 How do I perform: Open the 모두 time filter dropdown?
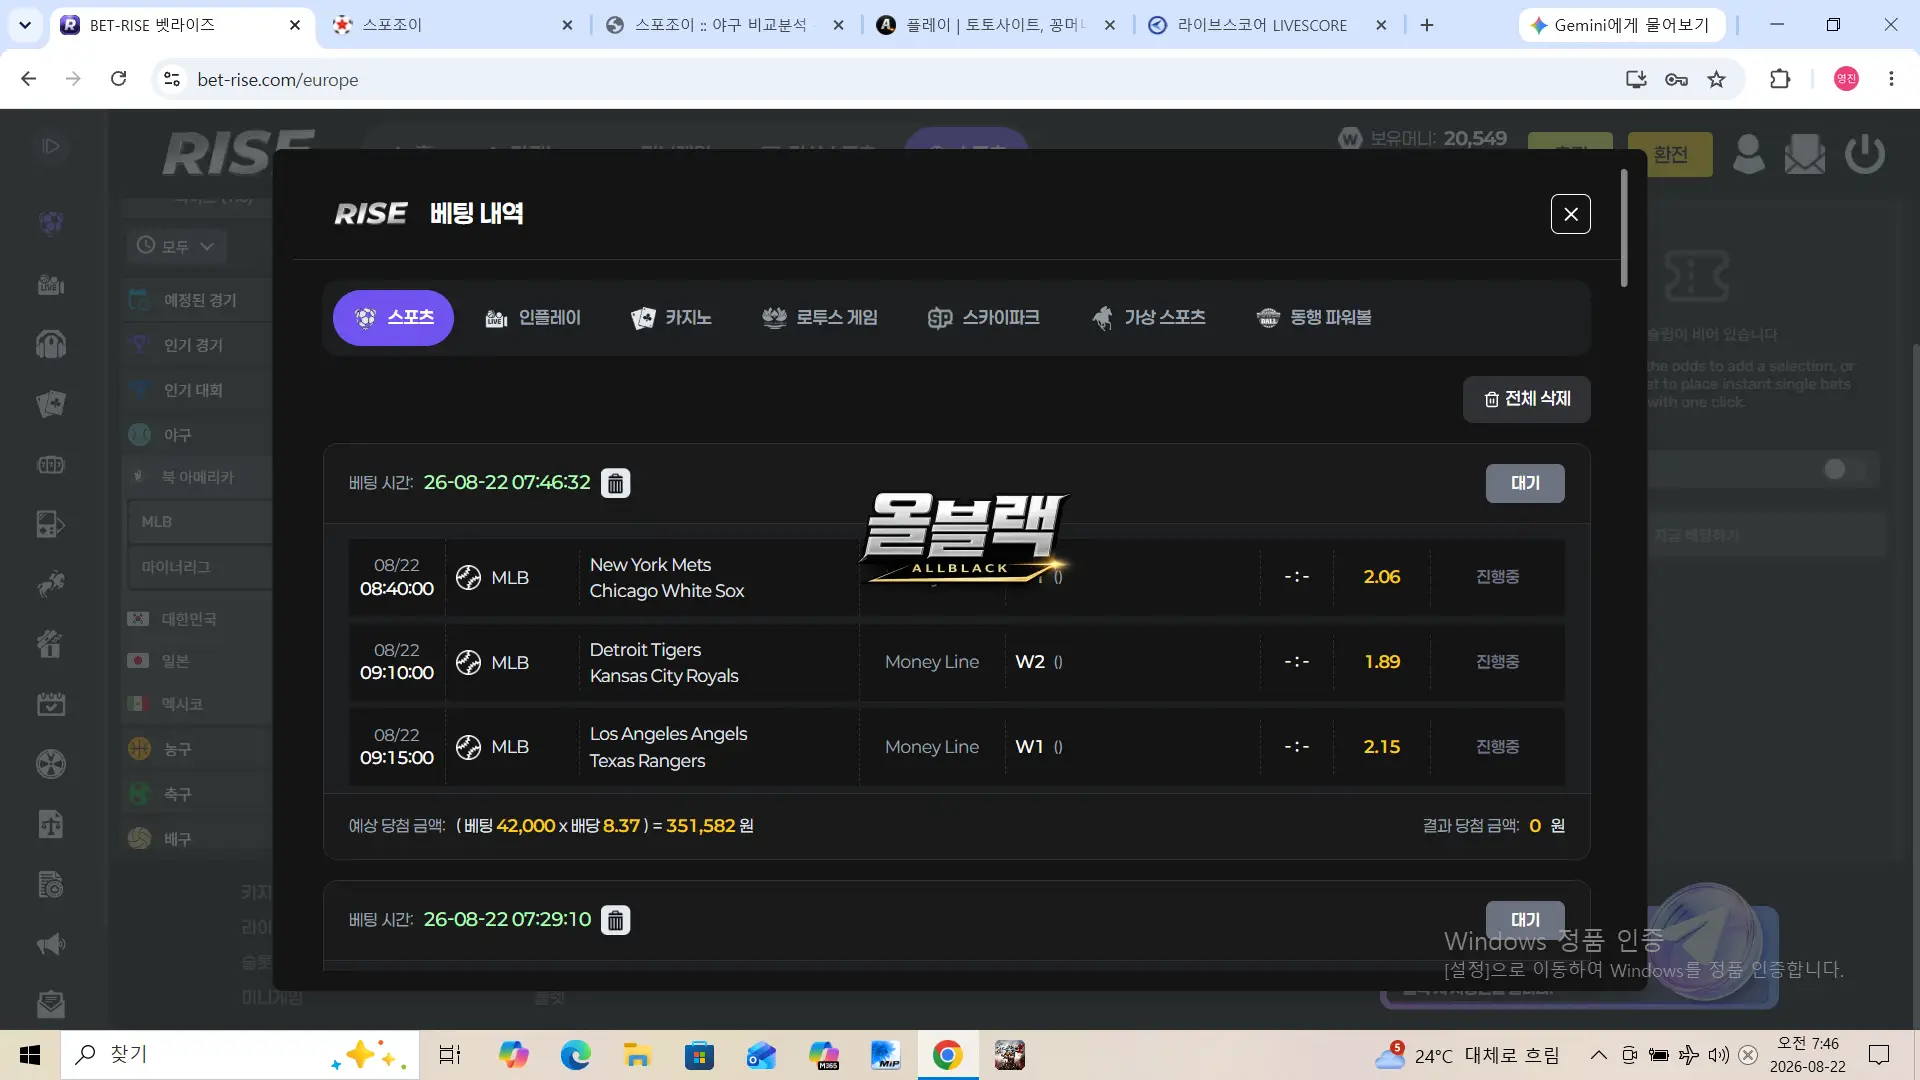click(x=176, y=246)
